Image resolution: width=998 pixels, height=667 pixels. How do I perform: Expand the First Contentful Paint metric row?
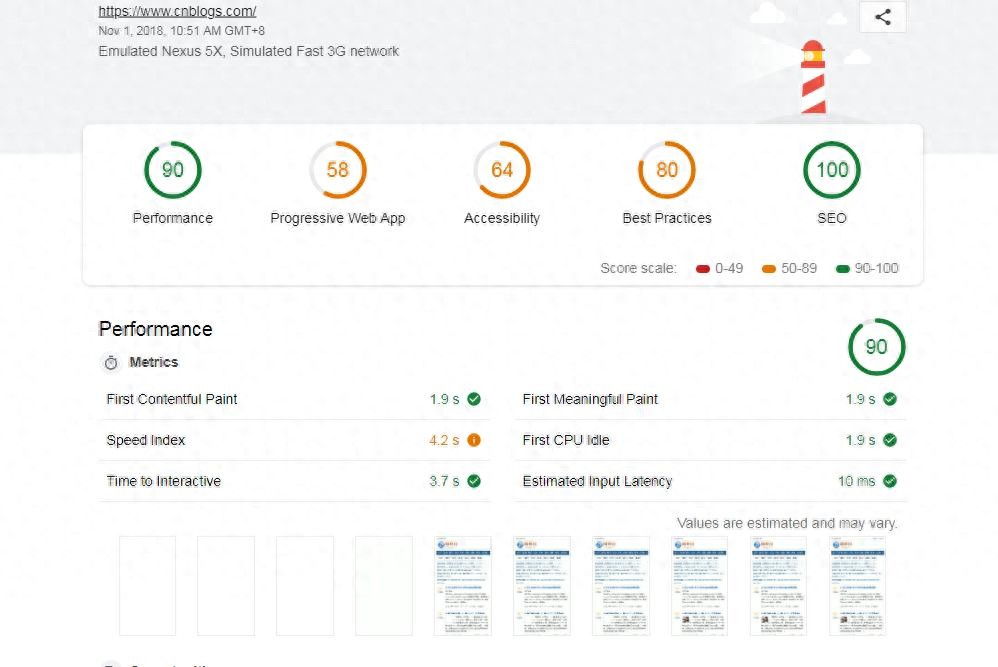[x=172, y=399]
